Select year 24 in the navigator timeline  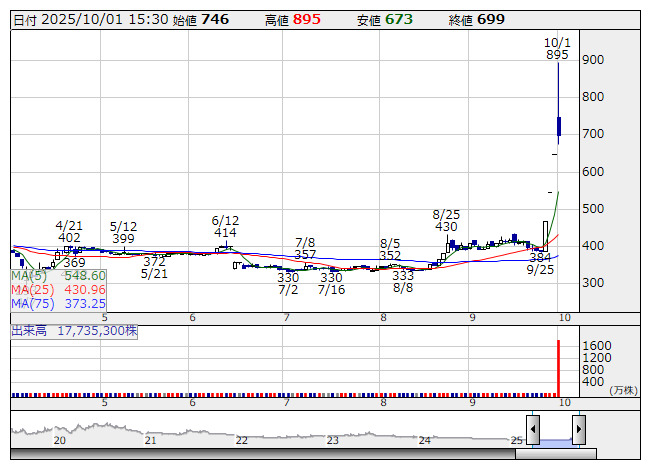424,440
